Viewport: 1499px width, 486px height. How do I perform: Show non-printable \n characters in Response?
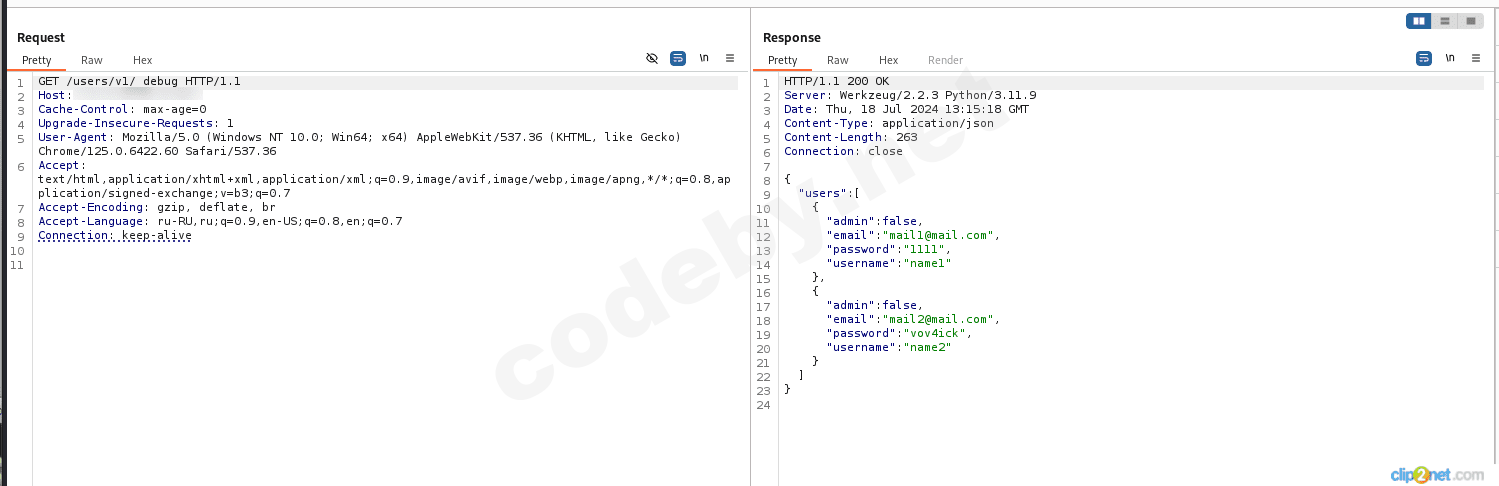point(1450,59)
